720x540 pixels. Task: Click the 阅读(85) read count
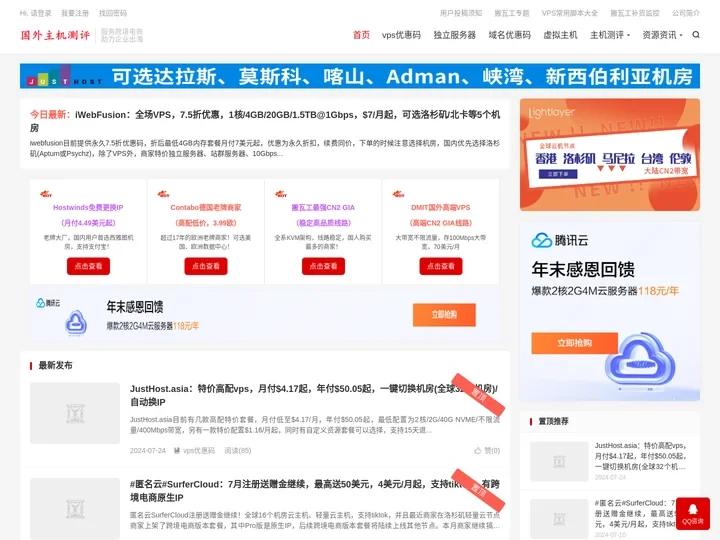(237, 450)
